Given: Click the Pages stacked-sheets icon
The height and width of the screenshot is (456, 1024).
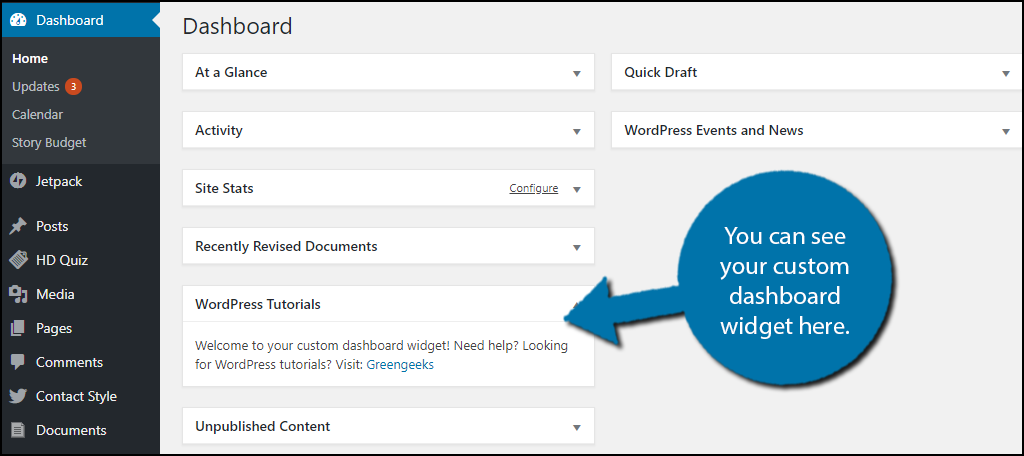Looking at the screenshot, I should (x=18, y=328).
